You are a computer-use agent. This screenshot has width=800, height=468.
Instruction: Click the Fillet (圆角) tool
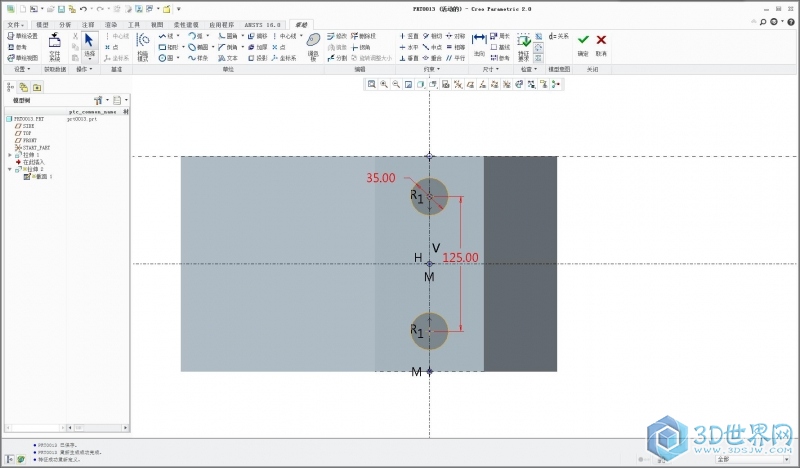click(x=228, y=36)
